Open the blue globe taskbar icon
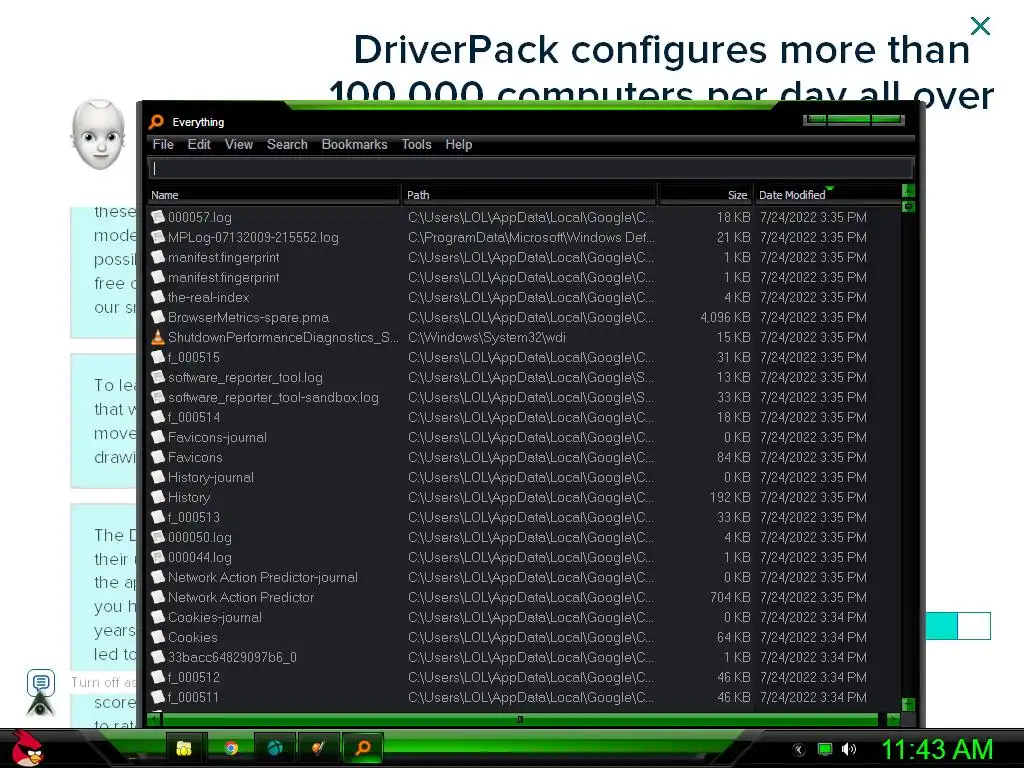The image size is (1024, 768). 275,748
